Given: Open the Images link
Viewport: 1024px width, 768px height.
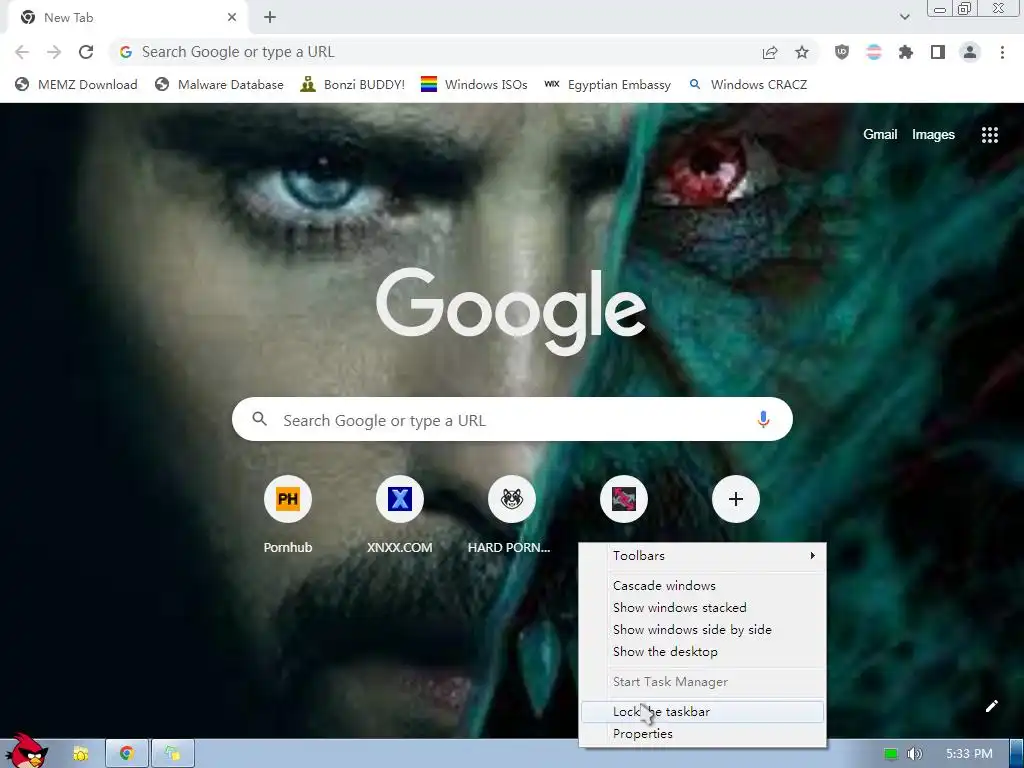Looking at the screenshot, I should 933,135.
